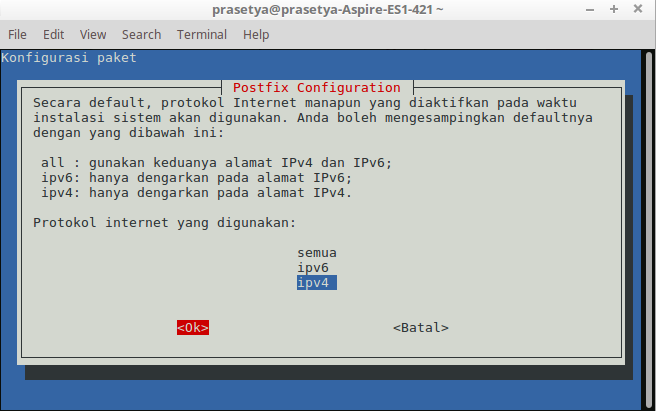The width and height of the screenshot is (656, 411).
Task: Click the 'Protokol internet yang digunakan:' label
Action: click(x=164, y=223)
